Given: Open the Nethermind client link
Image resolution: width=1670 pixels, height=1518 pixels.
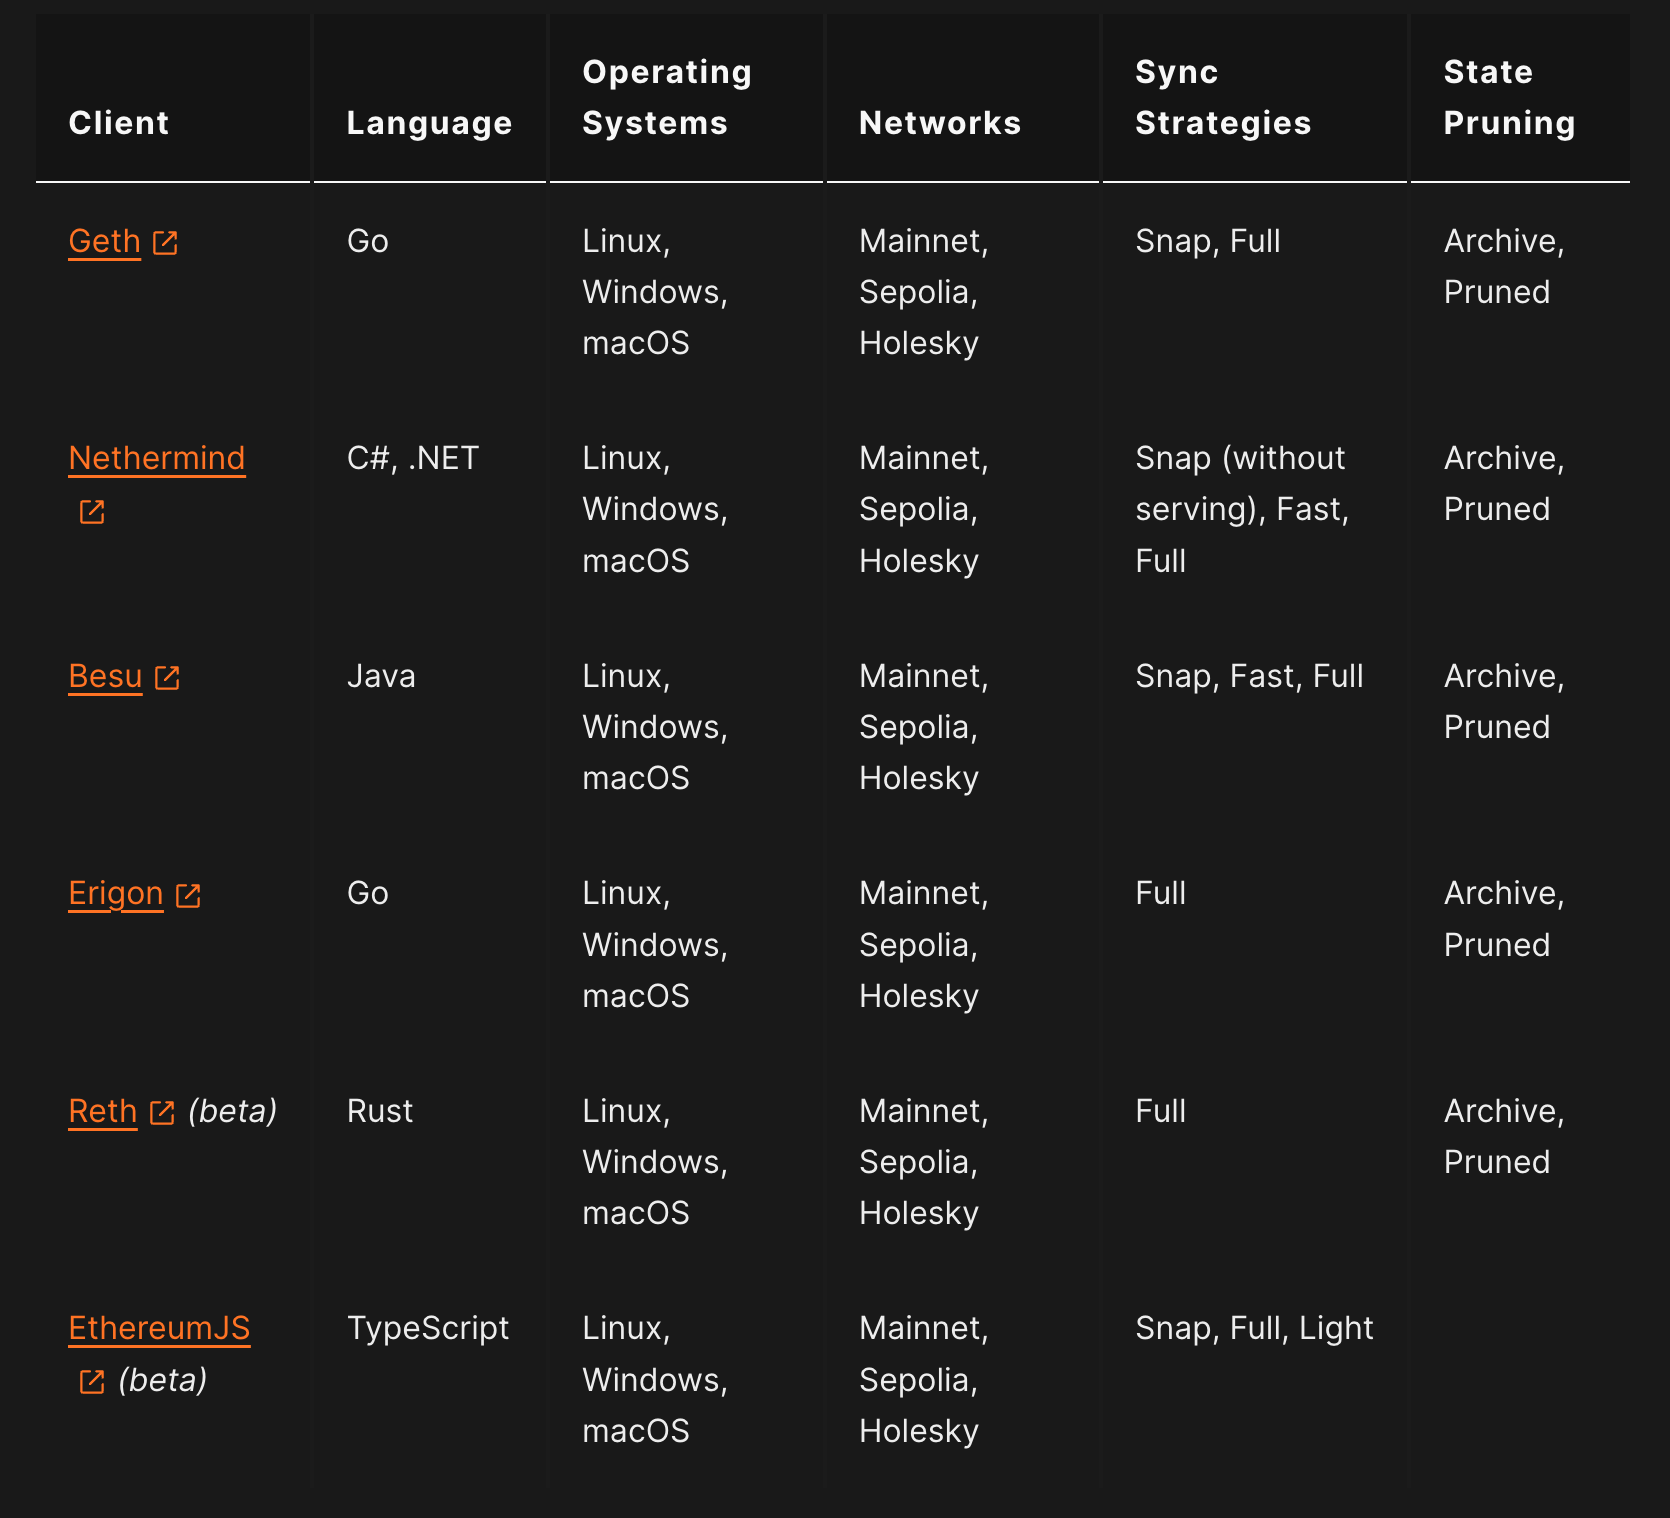Looking at the screenshot, I should pos(157,458).
